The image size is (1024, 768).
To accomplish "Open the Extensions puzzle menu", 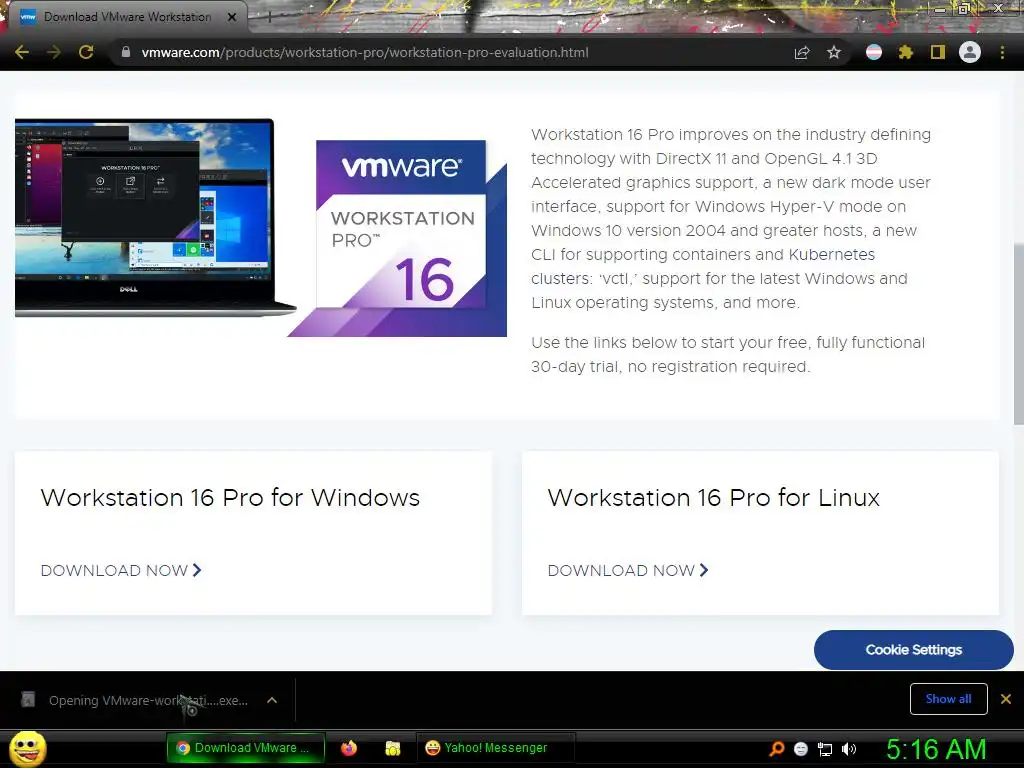I will click(x=906, y=52).
